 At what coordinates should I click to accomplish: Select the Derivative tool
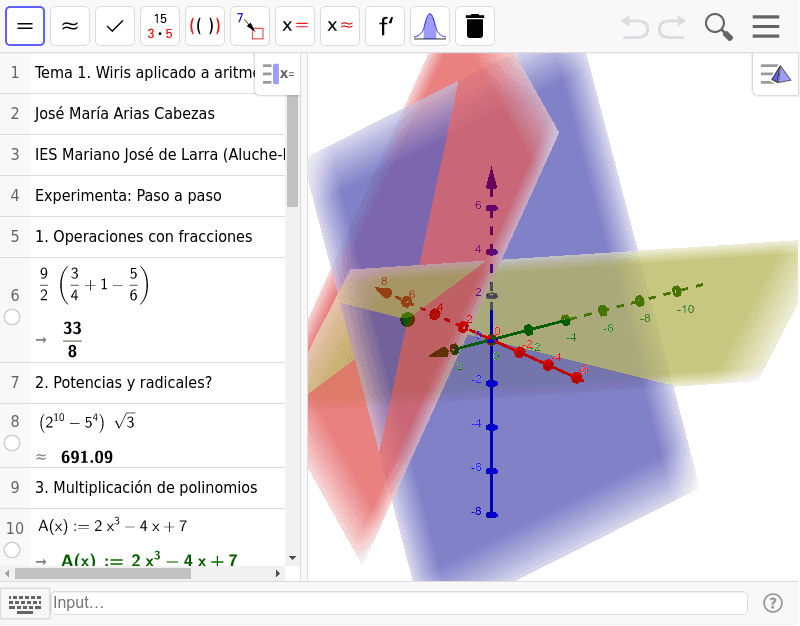pyautogui.click(x=384, y=26)
